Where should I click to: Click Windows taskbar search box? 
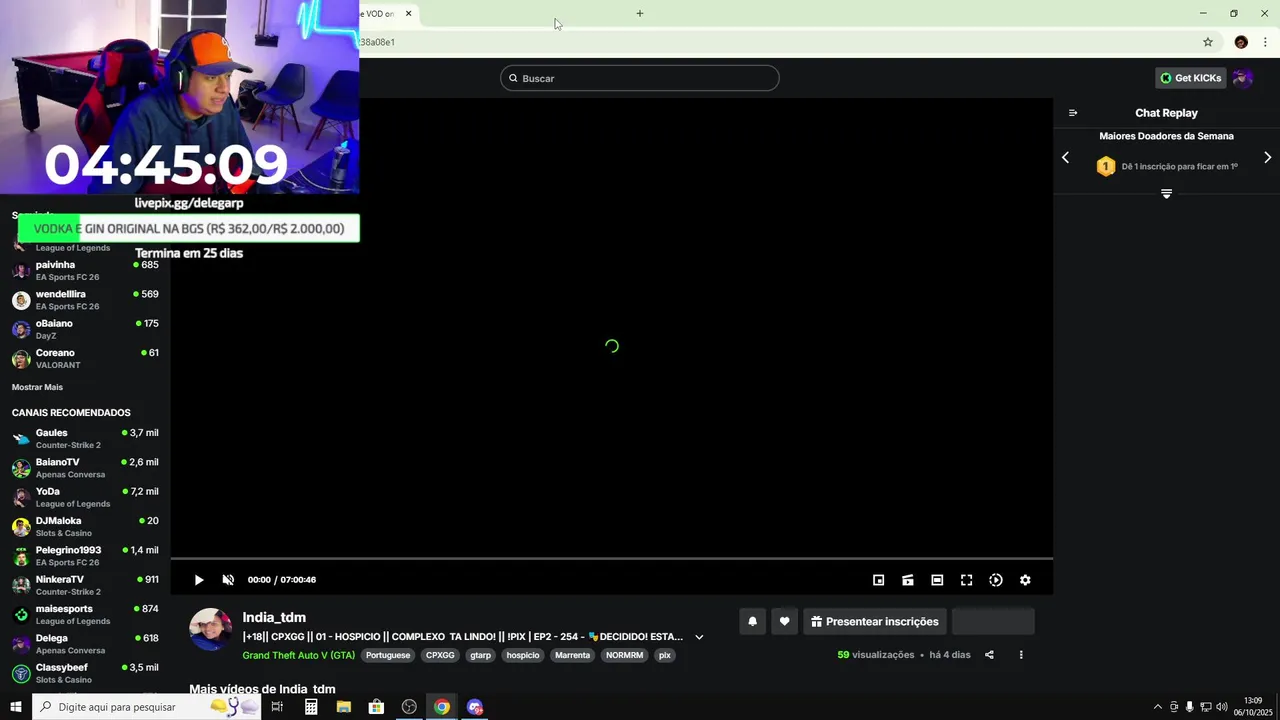click(x=146, y=707)
